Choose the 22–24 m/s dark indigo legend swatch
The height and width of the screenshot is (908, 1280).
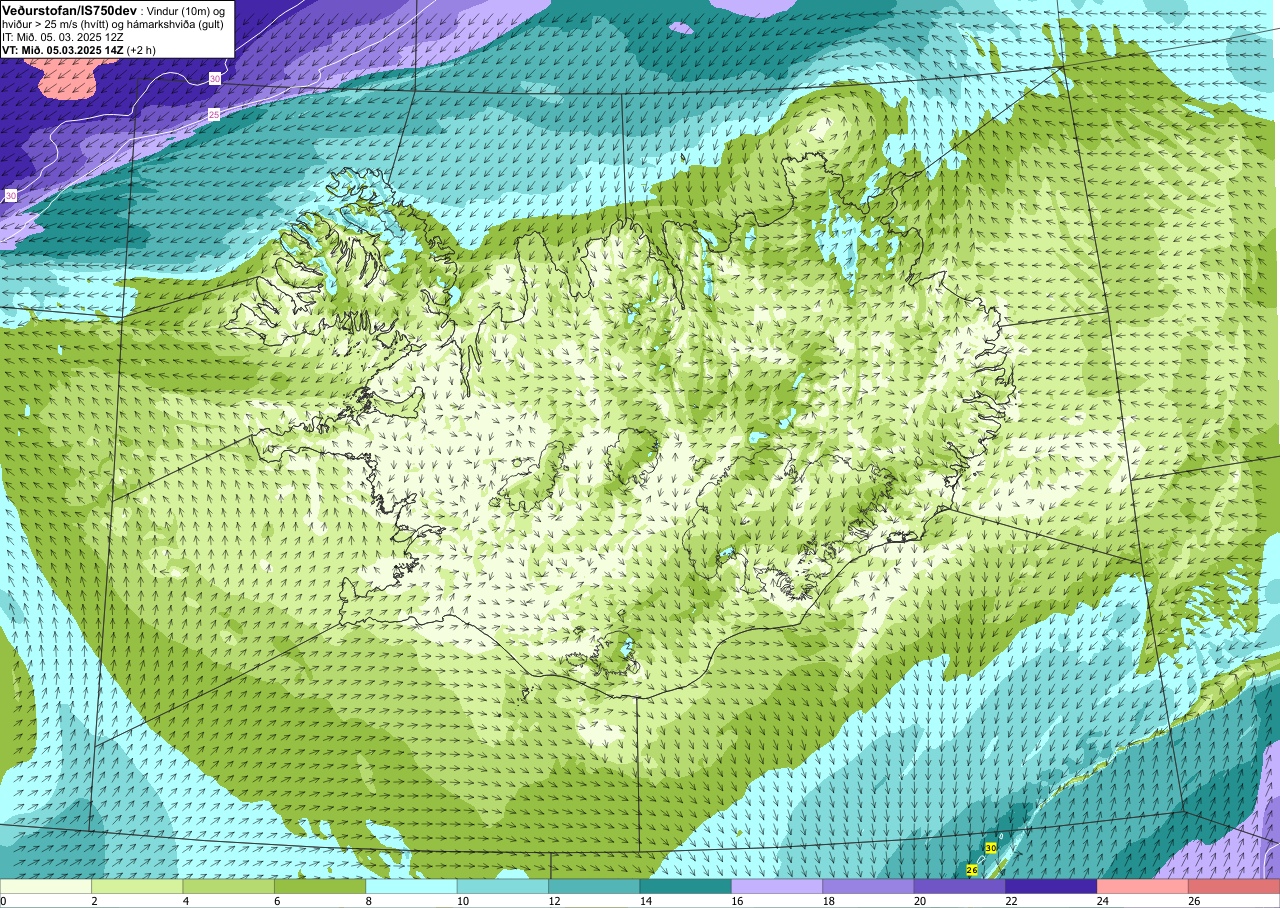1051,886
